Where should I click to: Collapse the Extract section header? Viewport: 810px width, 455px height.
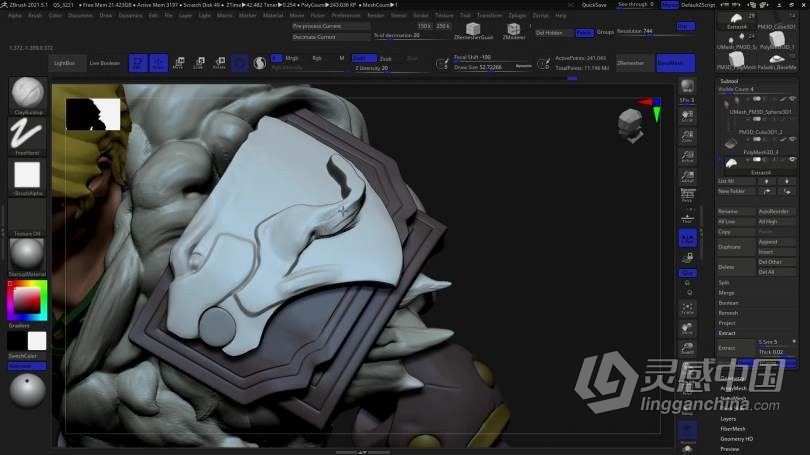click(x=726, y=333)
